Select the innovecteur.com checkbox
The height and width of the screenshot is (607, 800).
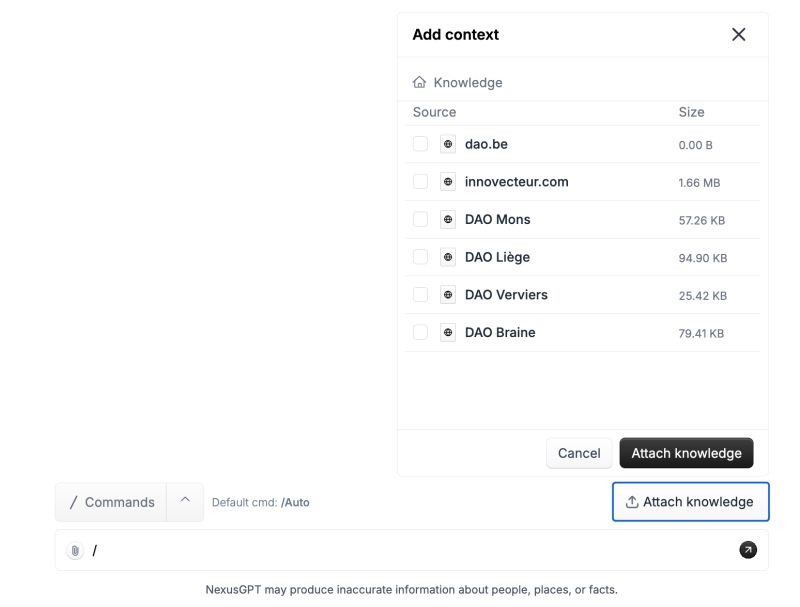pyautogui.click(x=420, y=182)
